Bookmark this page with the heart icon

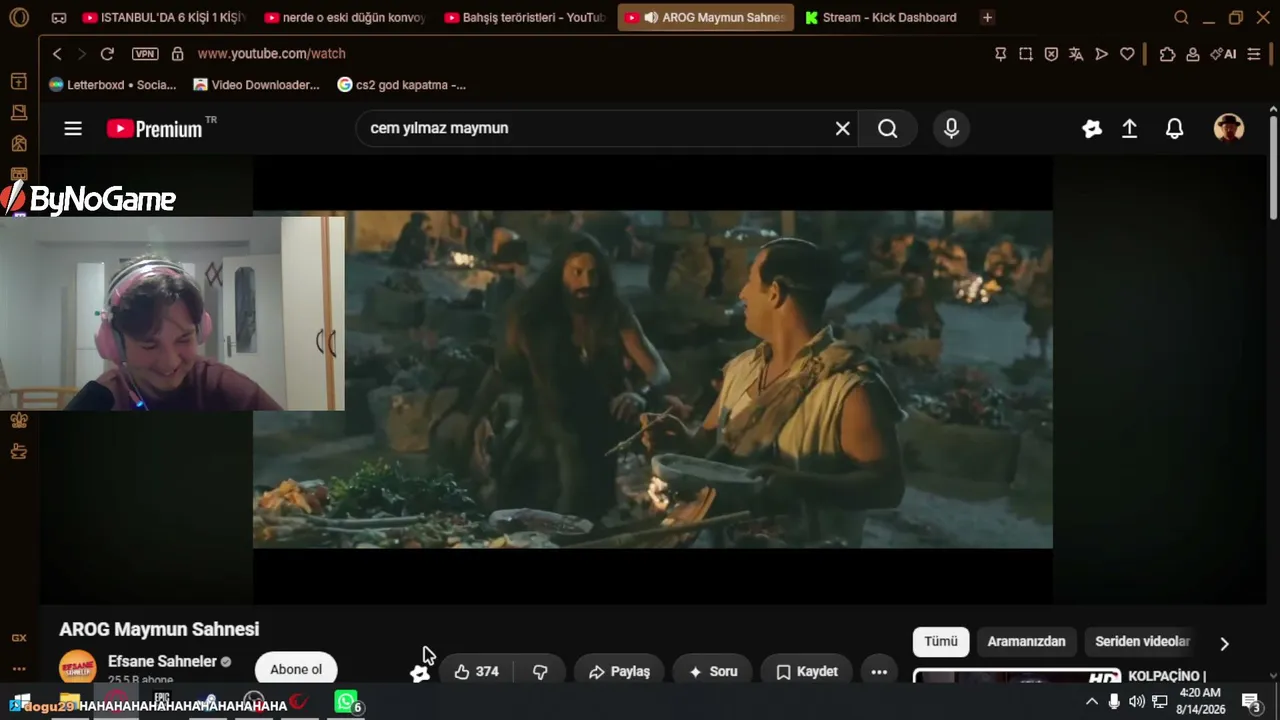coord(1127,54)
